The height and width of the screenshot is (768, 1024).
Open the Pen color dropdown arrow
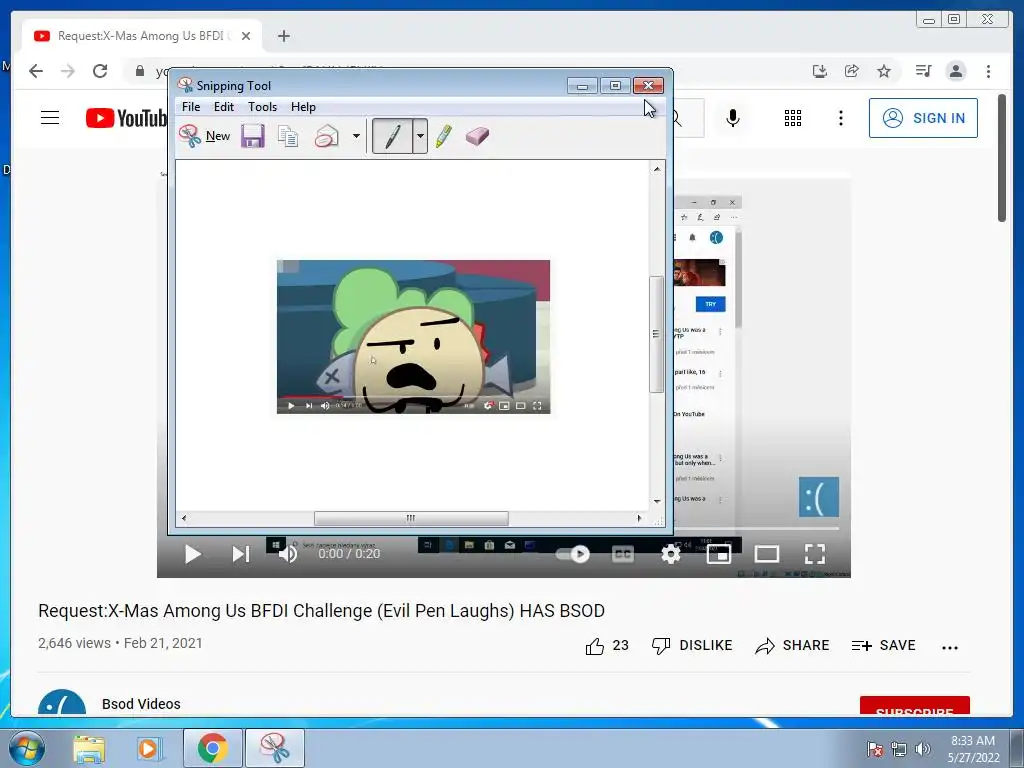point(420,136)
